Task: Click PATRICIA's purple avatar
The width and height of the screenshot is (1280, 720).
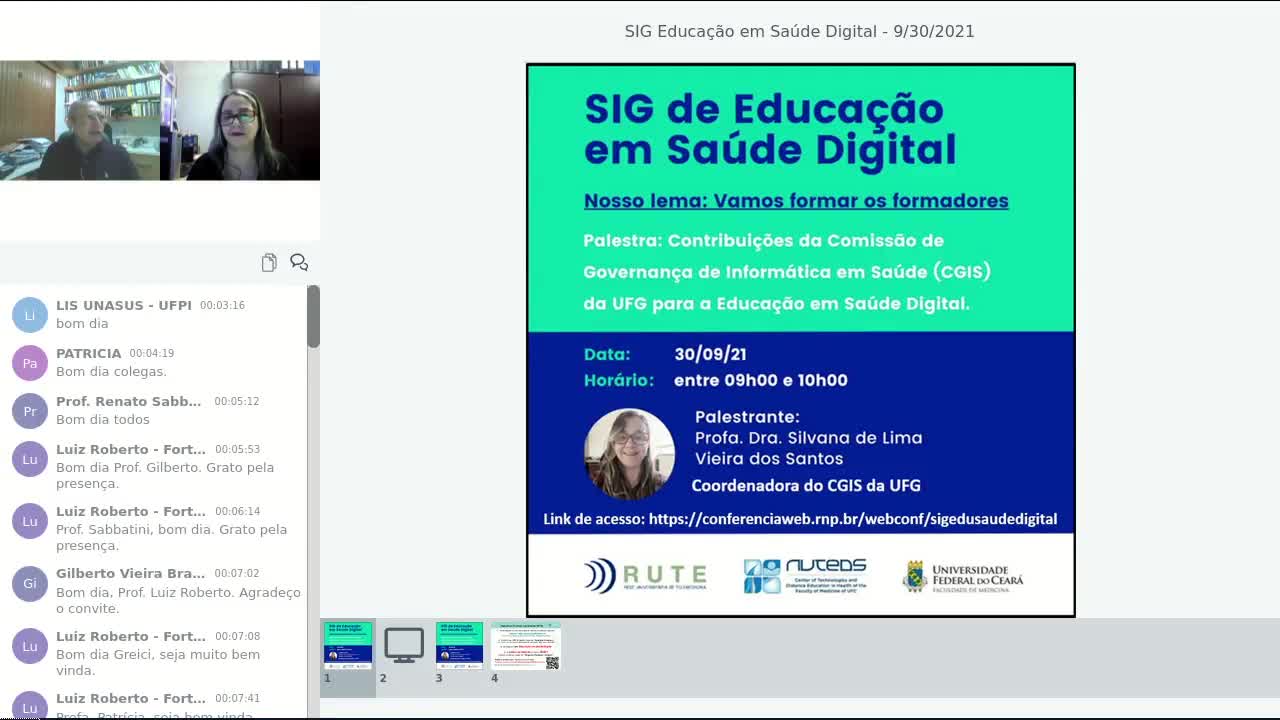Action: pos(30,362)
